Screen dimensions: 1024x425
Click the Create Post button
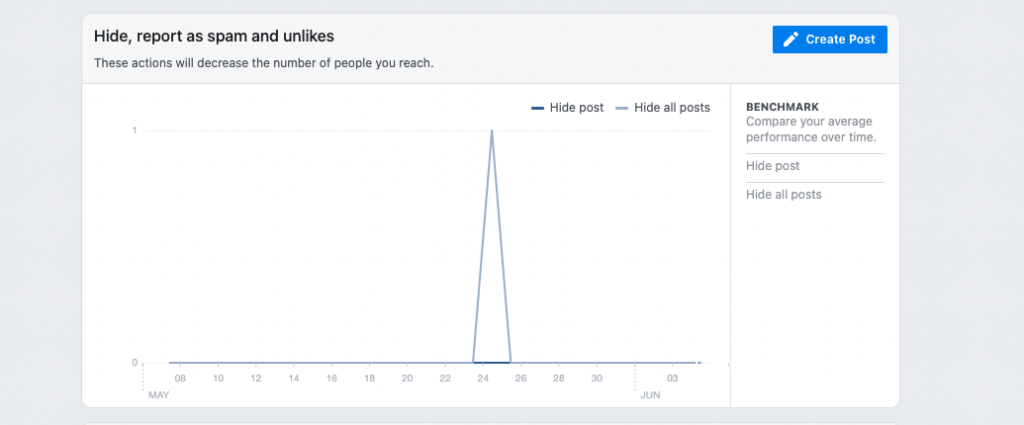point(829,39)
